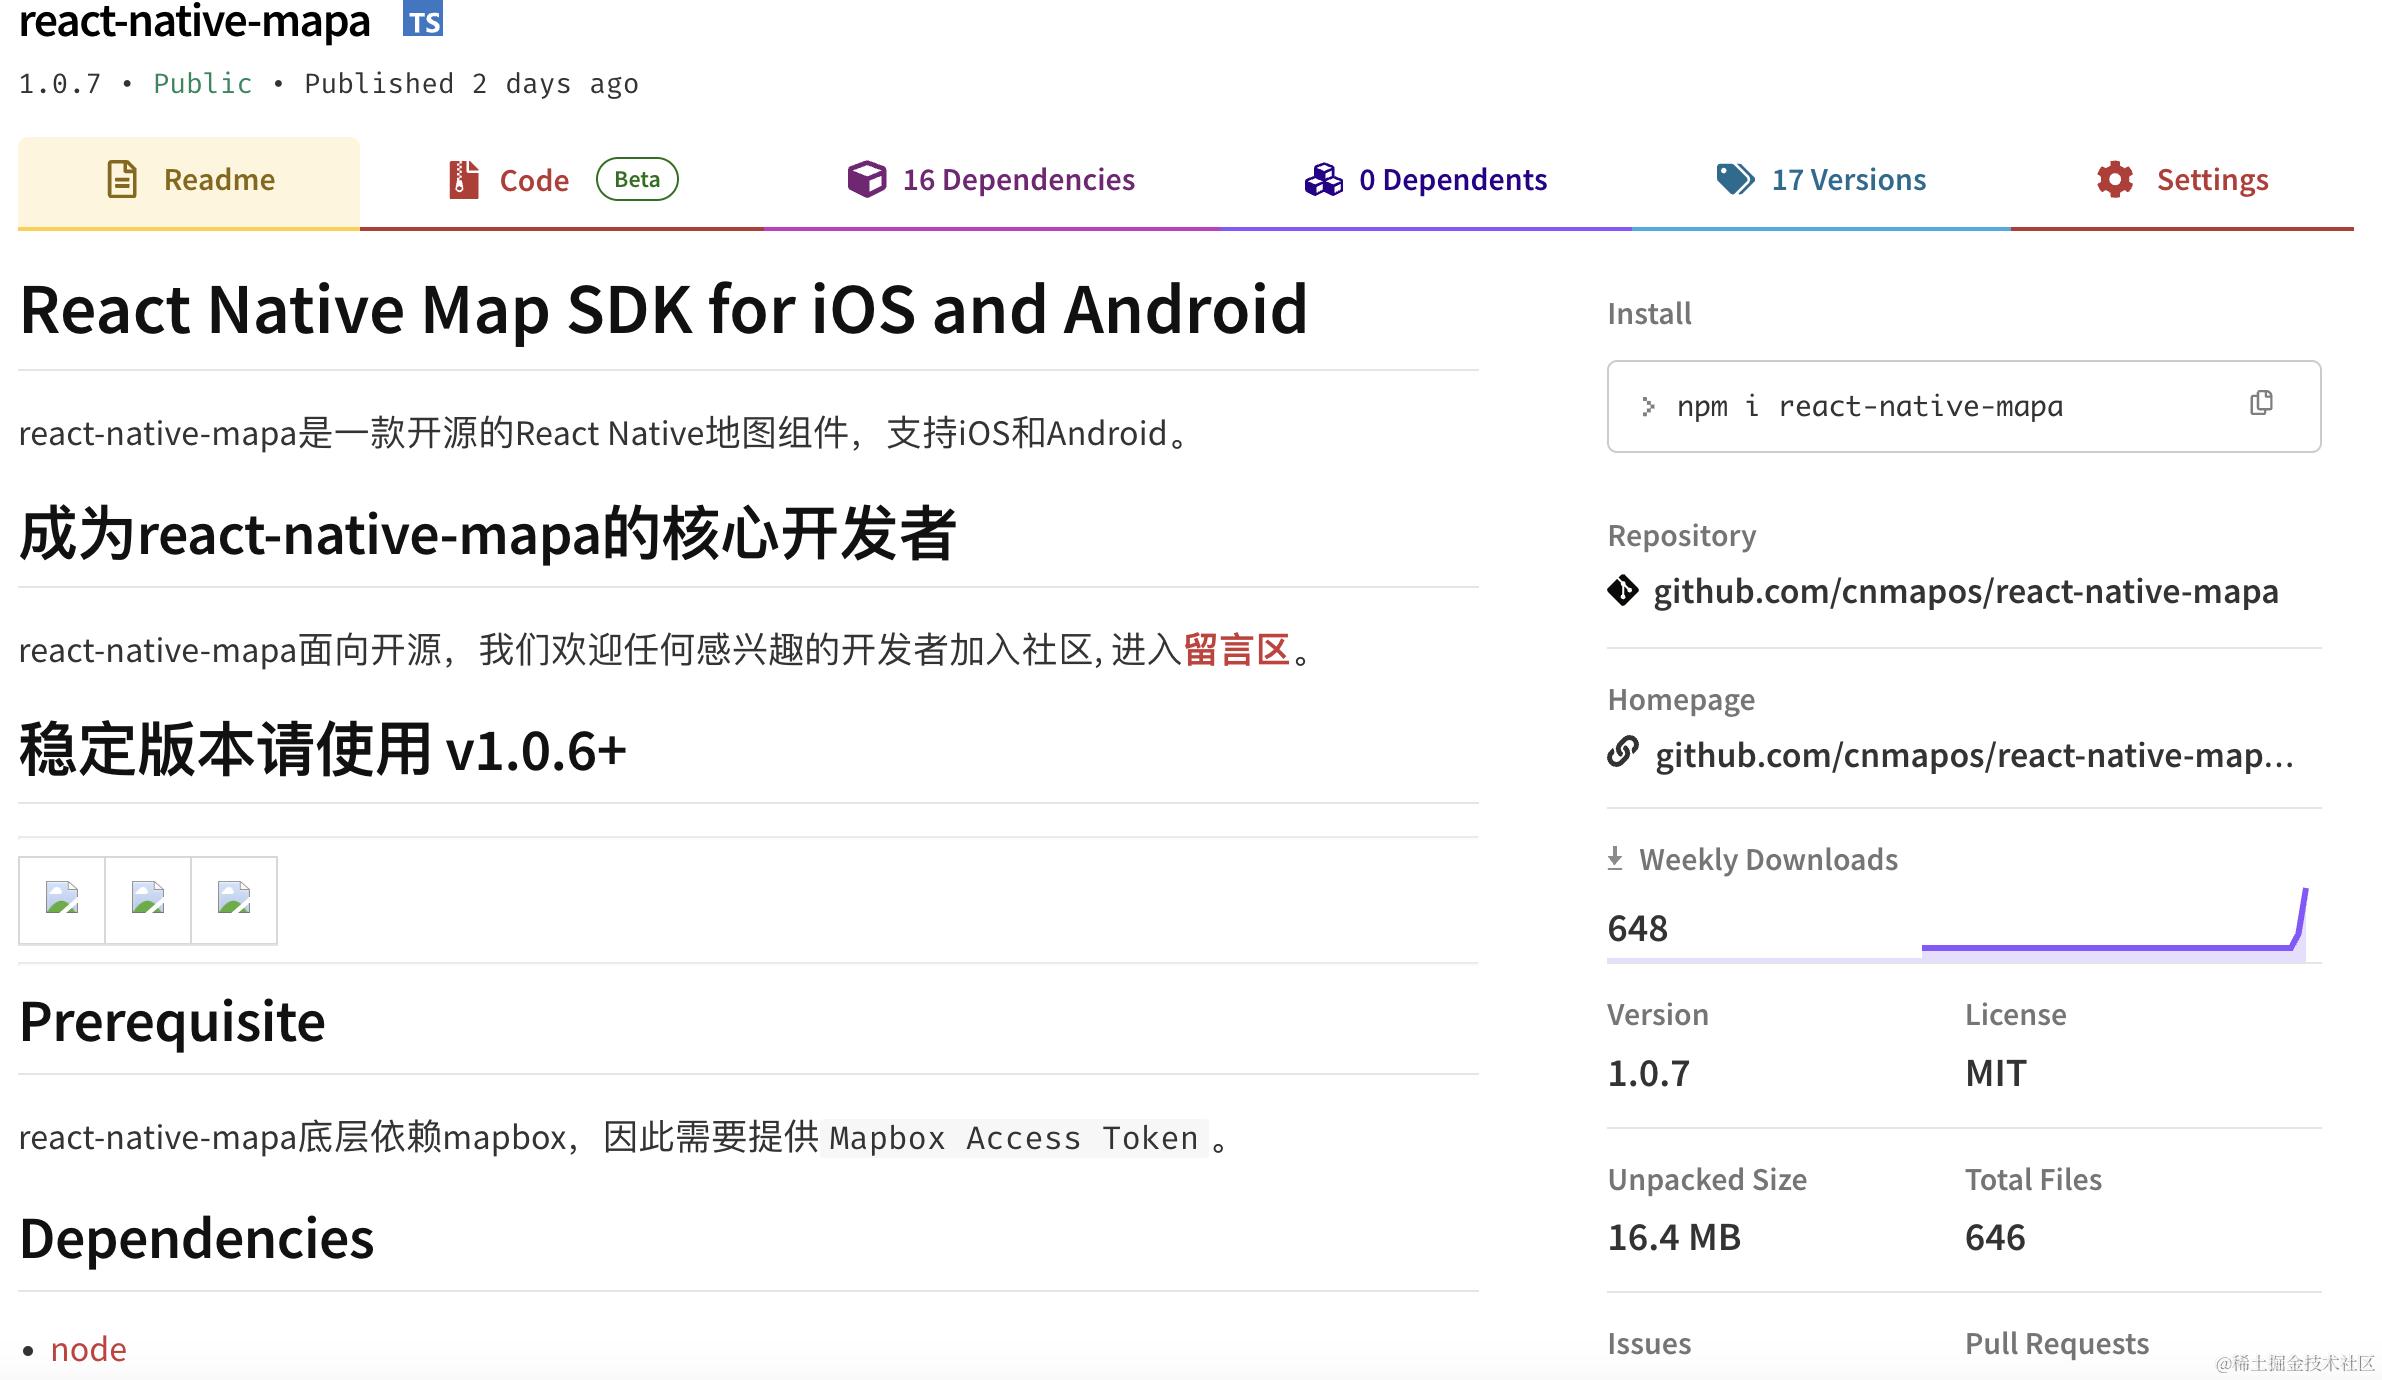Click the red 留言区 link

1237,650
